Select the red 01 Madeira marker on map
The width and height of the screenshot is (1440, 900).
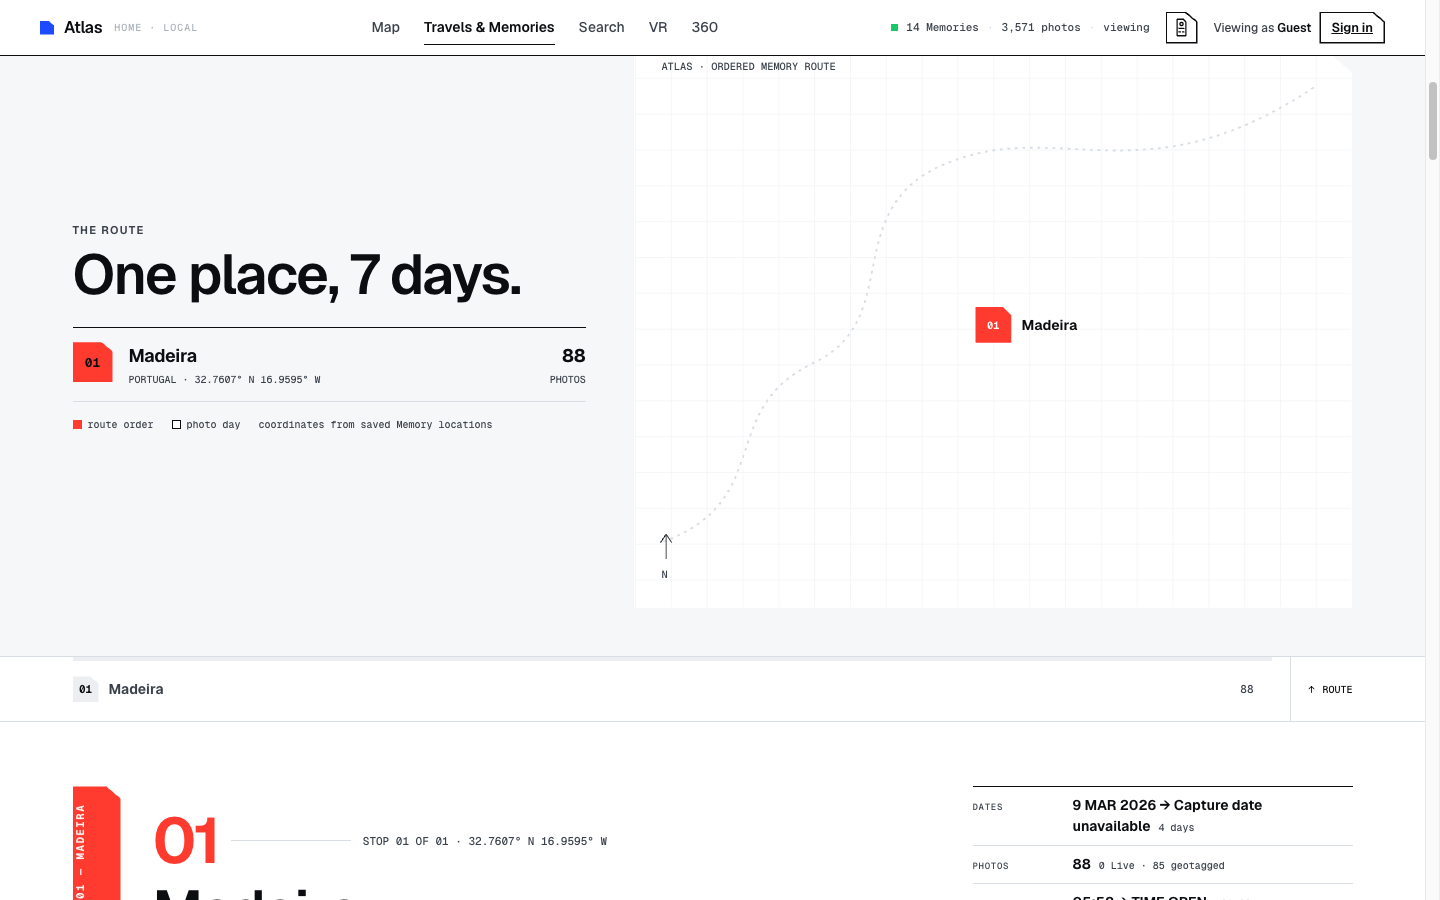(x=993, y=325)
